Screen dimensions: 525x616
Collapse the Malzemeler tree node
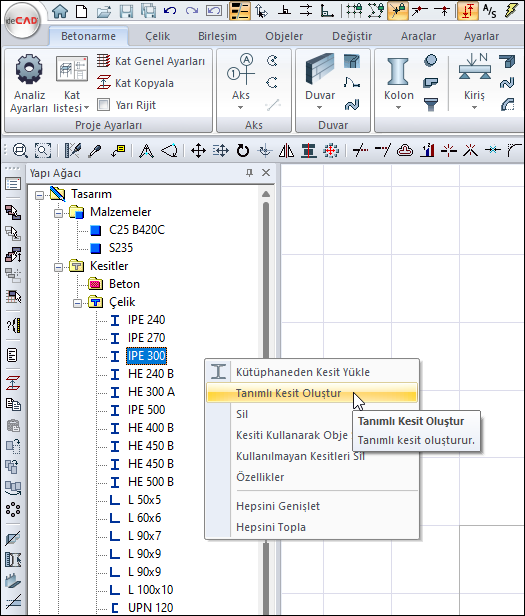coord(58,213)
